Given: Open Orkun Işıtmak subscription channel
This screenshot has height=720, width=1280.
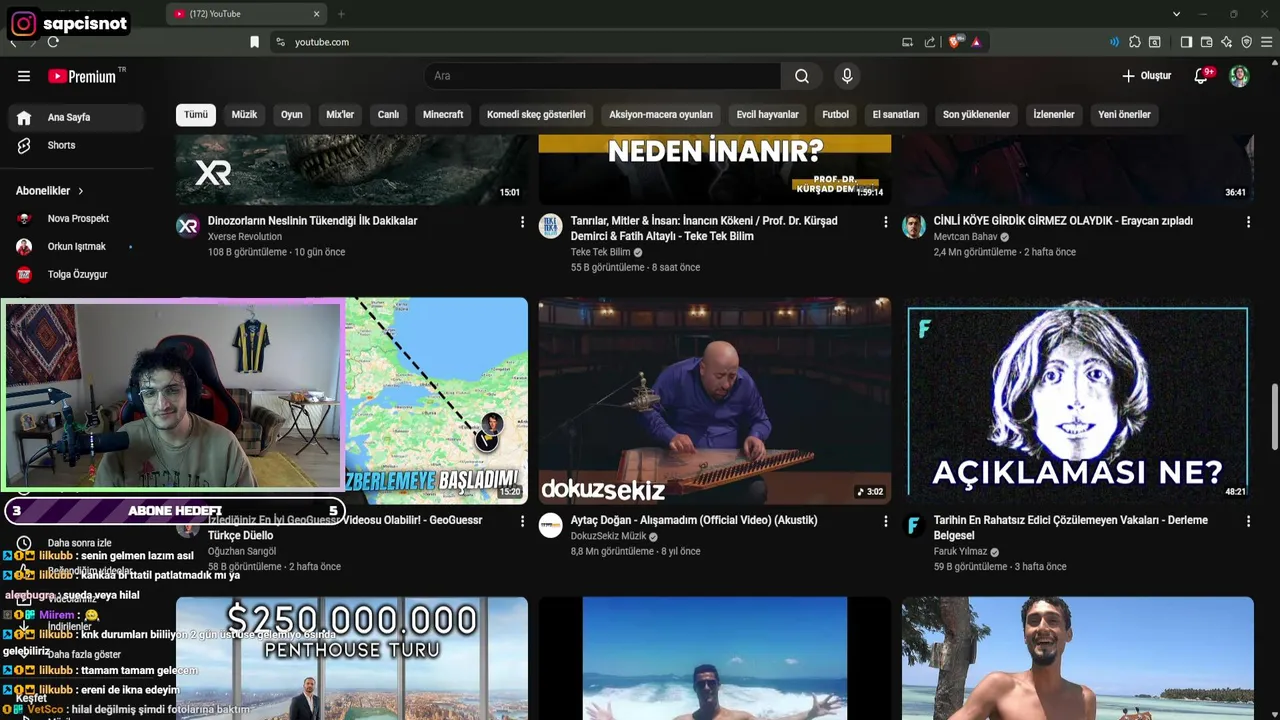Looking at the screenshot, I should (x=76, y=246).
